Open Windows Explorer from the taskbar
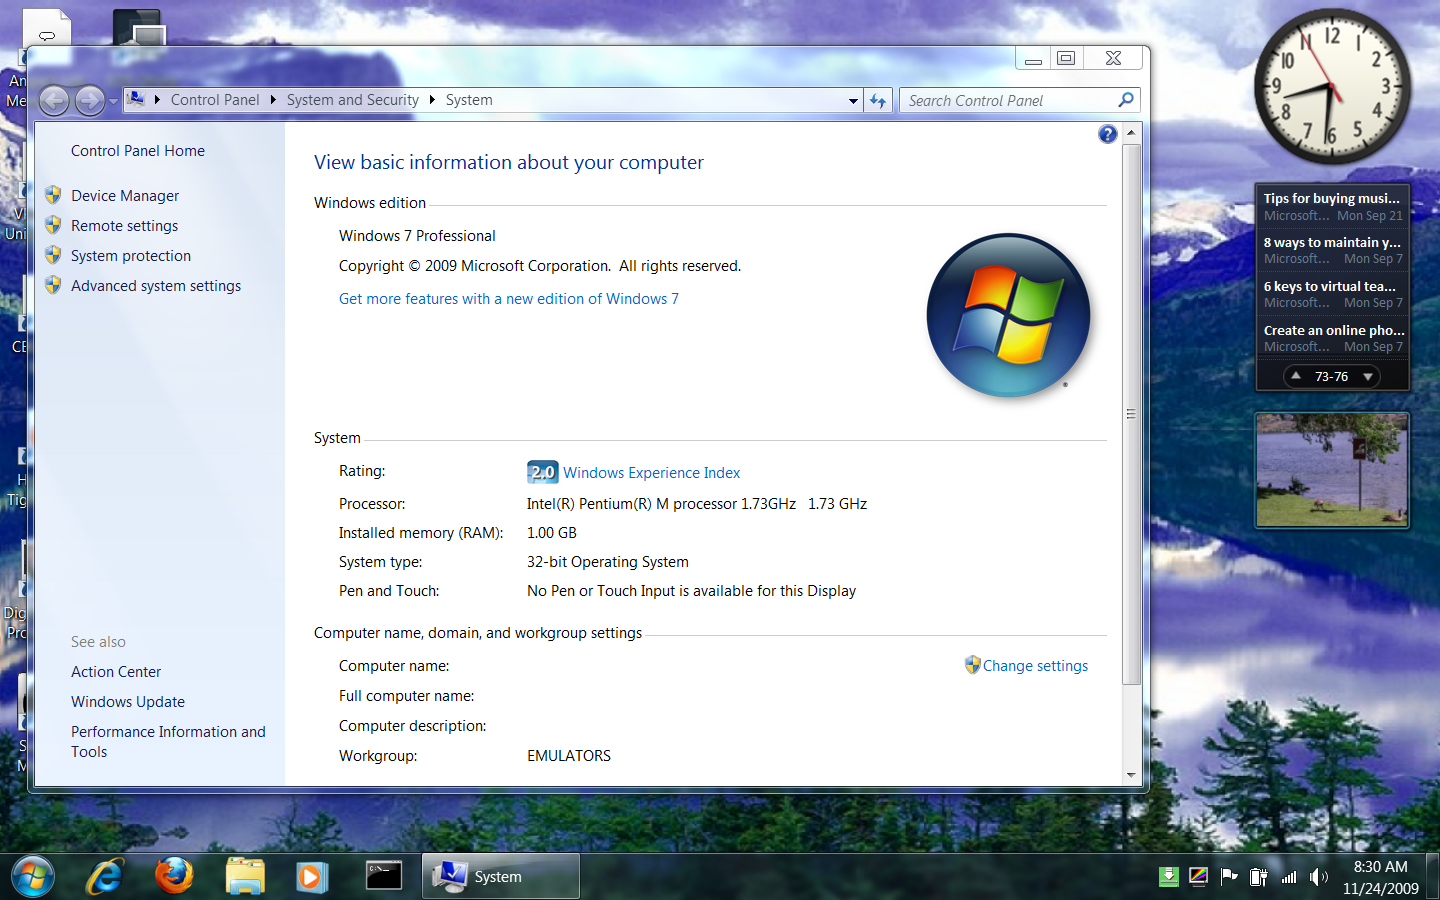 245,877
